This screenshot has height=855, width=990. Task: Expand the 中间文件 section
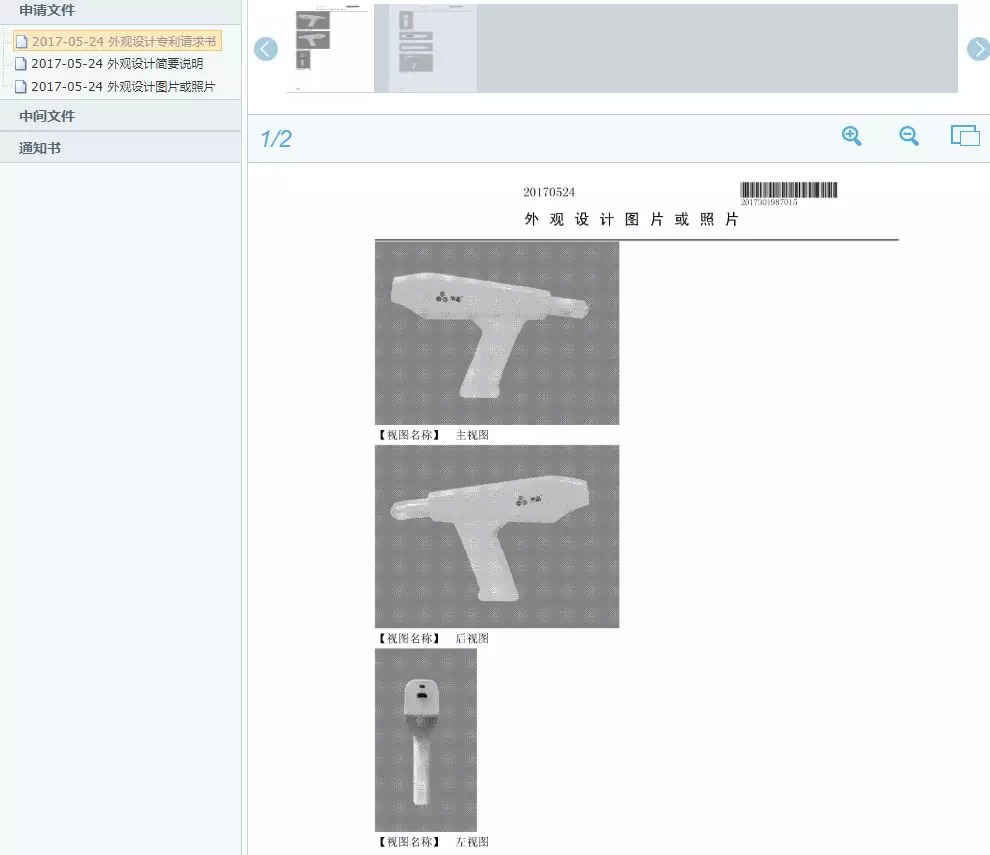tap(120, 116)
